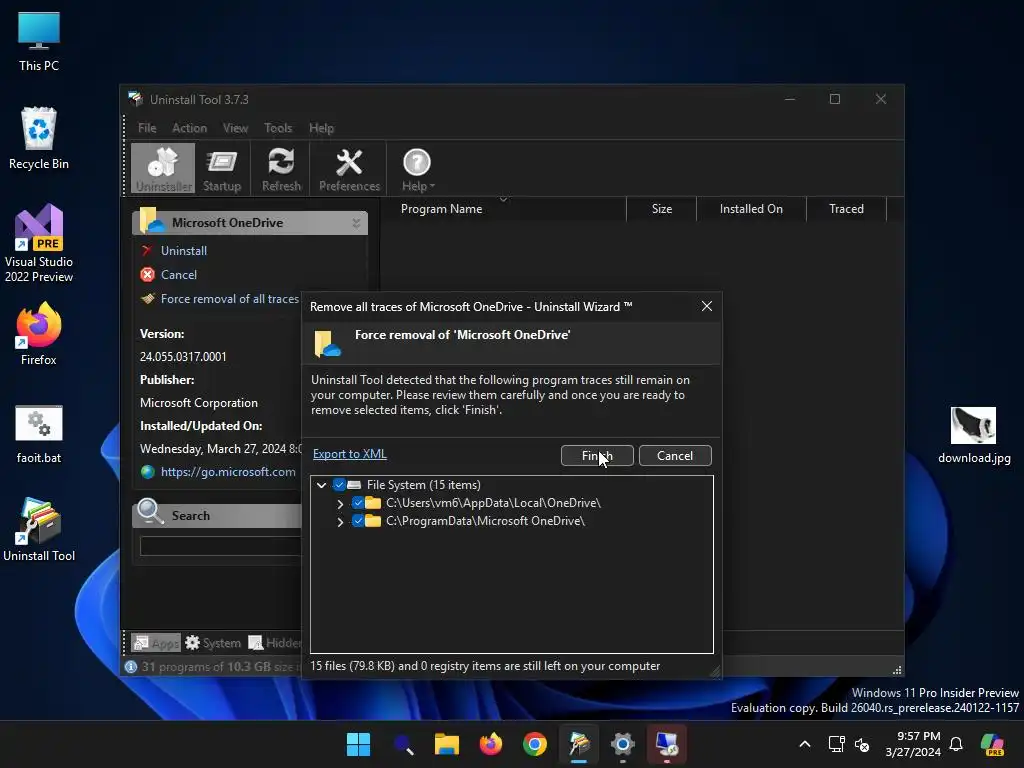Open the Uninstaller toolbar section

(x=163, y=169)
